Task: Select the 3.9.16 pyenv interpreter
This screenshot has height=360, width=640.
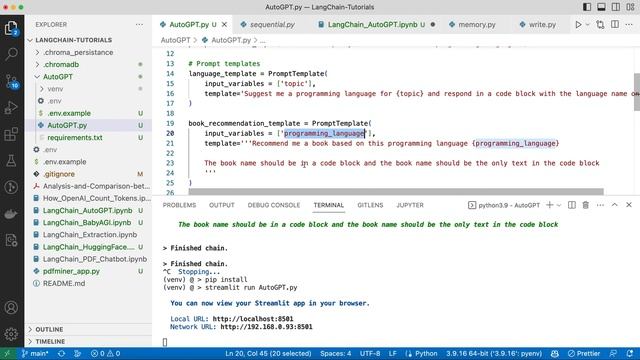Action: (x=494, y=353)
